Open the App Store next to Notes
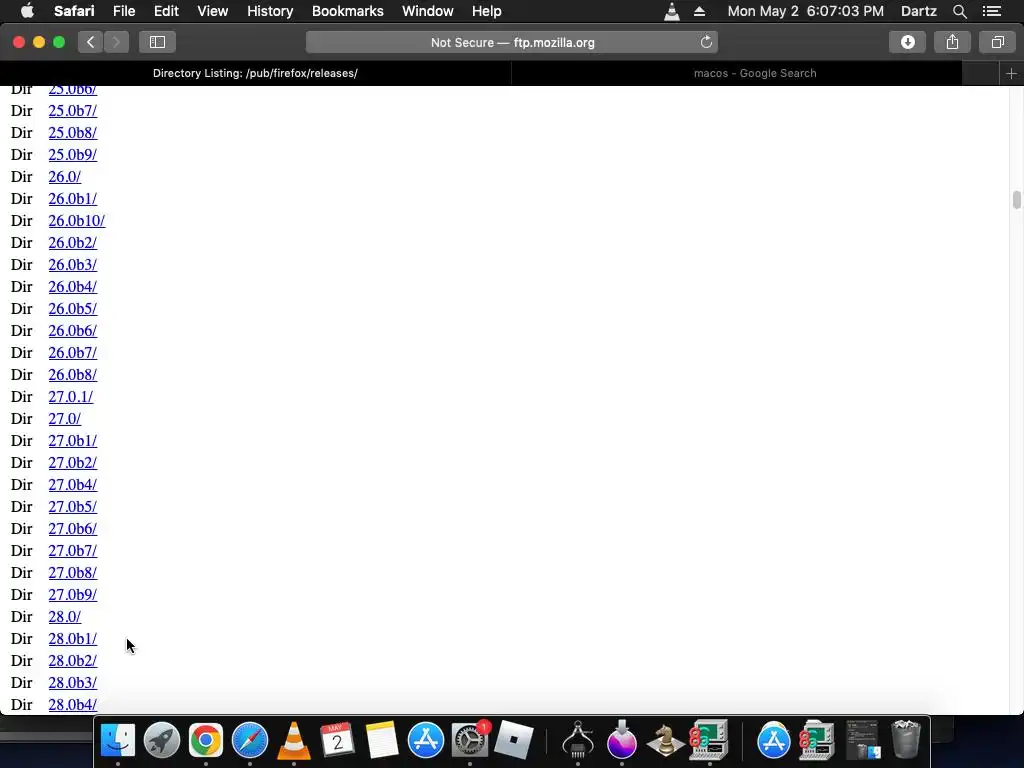 click(426, 740)
